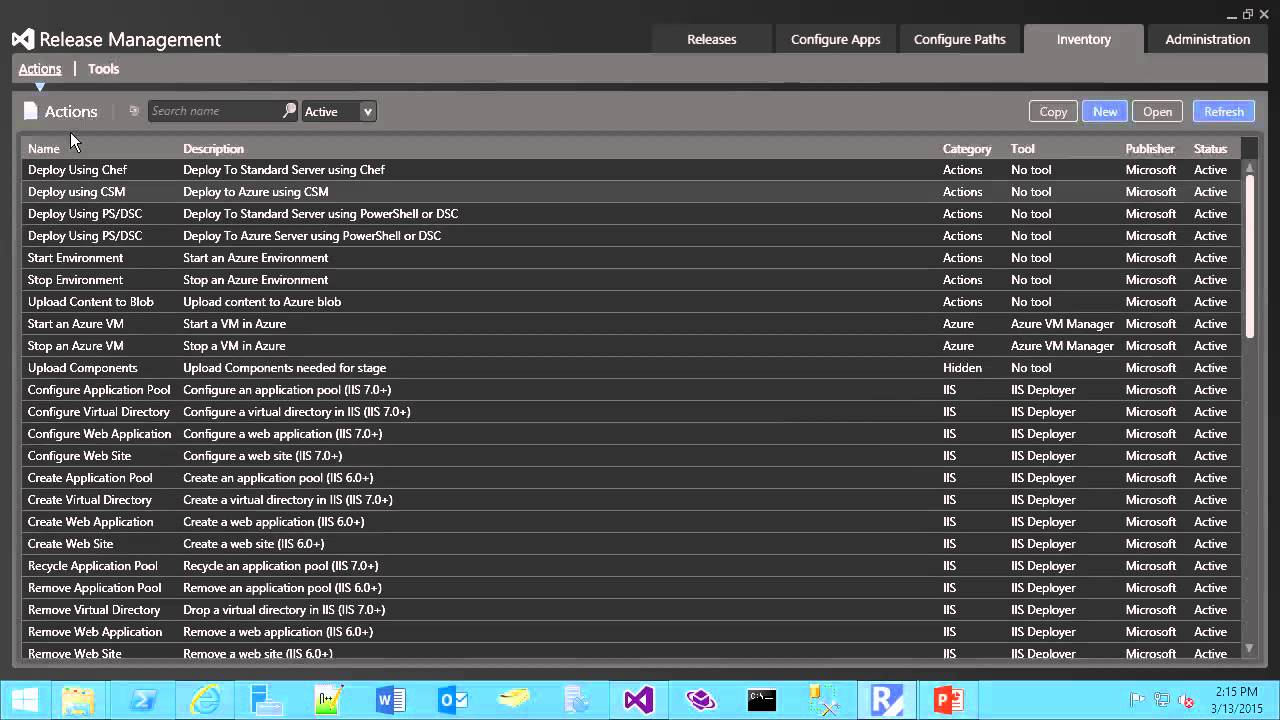This screenshot has height=720, width=1280.
Task: Select the Create Virtual Directory row
Action: click(631, 500)
